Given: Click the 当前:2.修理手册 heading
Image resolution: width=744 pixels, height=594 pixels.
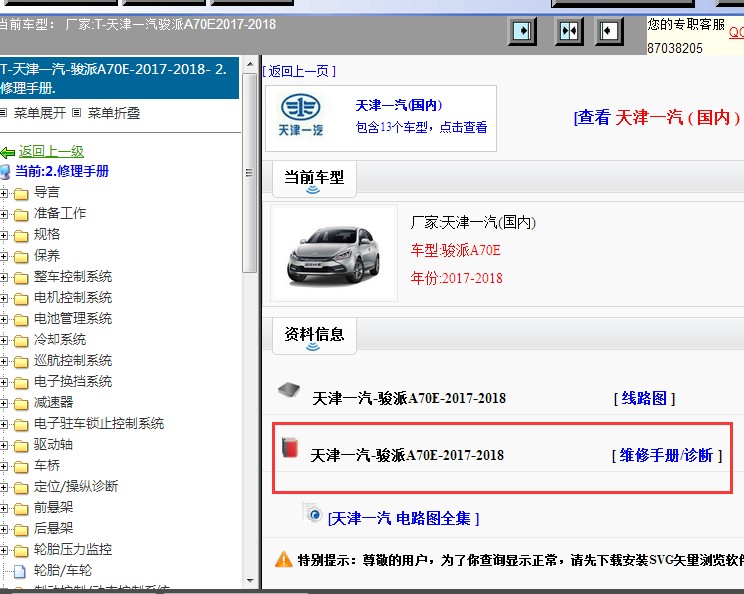Looking at the screenshot, I should (62, 171).
